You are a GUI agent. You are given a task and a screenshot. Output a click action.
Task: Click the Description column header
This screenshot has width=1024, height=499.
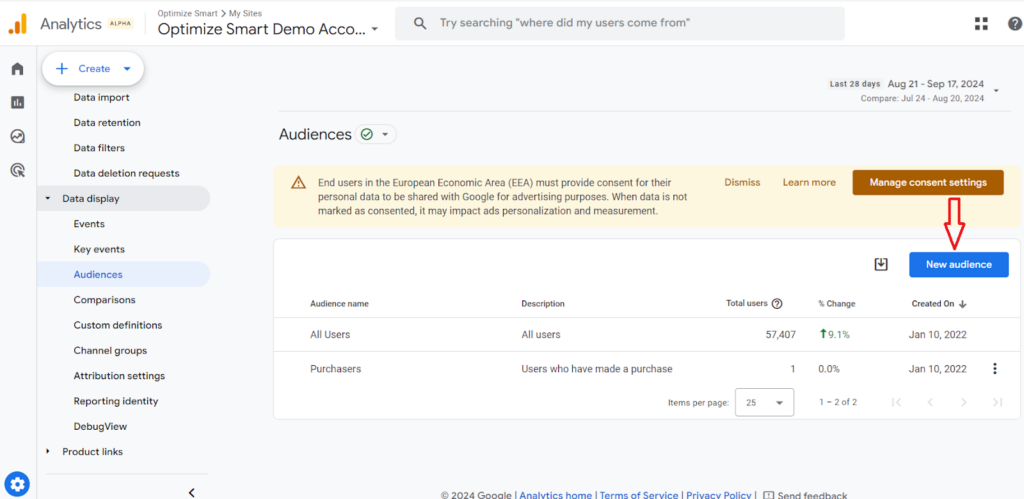(x=543, y=304)
